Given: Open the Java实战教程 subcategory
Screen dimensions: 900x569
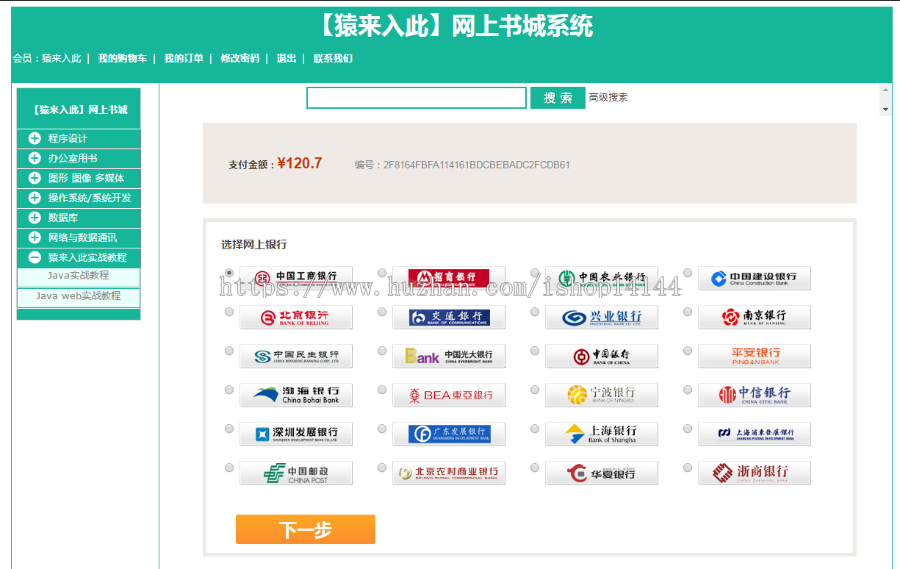Looking at the screenshot, I should (x=78, y=276).
